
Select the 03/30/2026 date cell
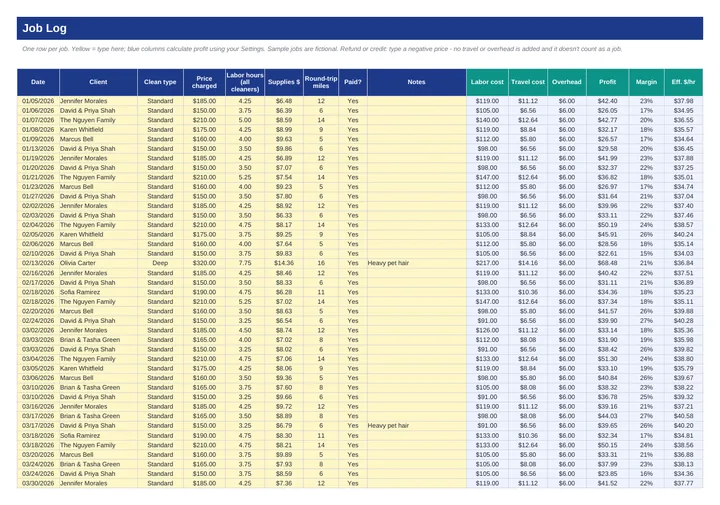pyautogui.click(x=38, y=483)
